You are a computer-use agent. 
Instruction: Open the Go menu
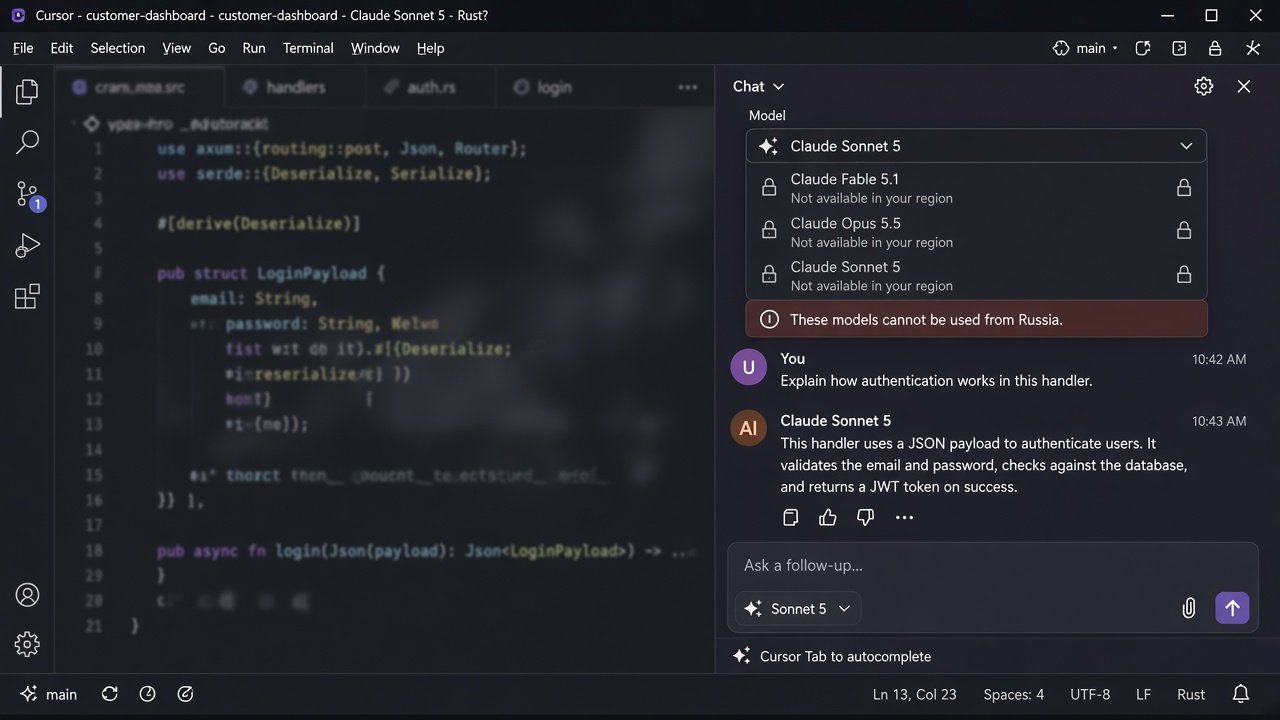click(x=217, y=48)
